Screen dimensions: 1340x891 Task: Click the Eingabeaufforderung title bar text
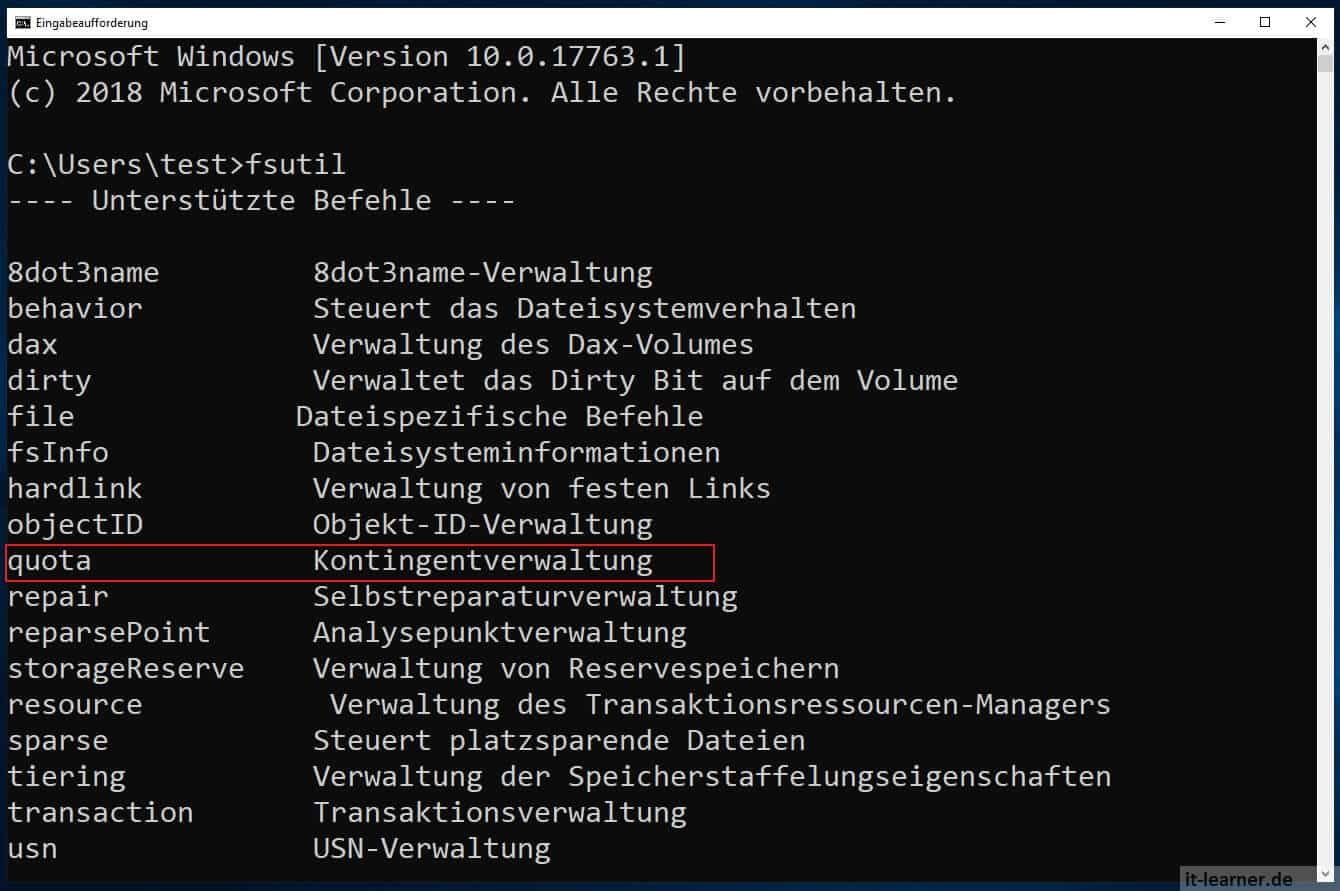point(91,22)
